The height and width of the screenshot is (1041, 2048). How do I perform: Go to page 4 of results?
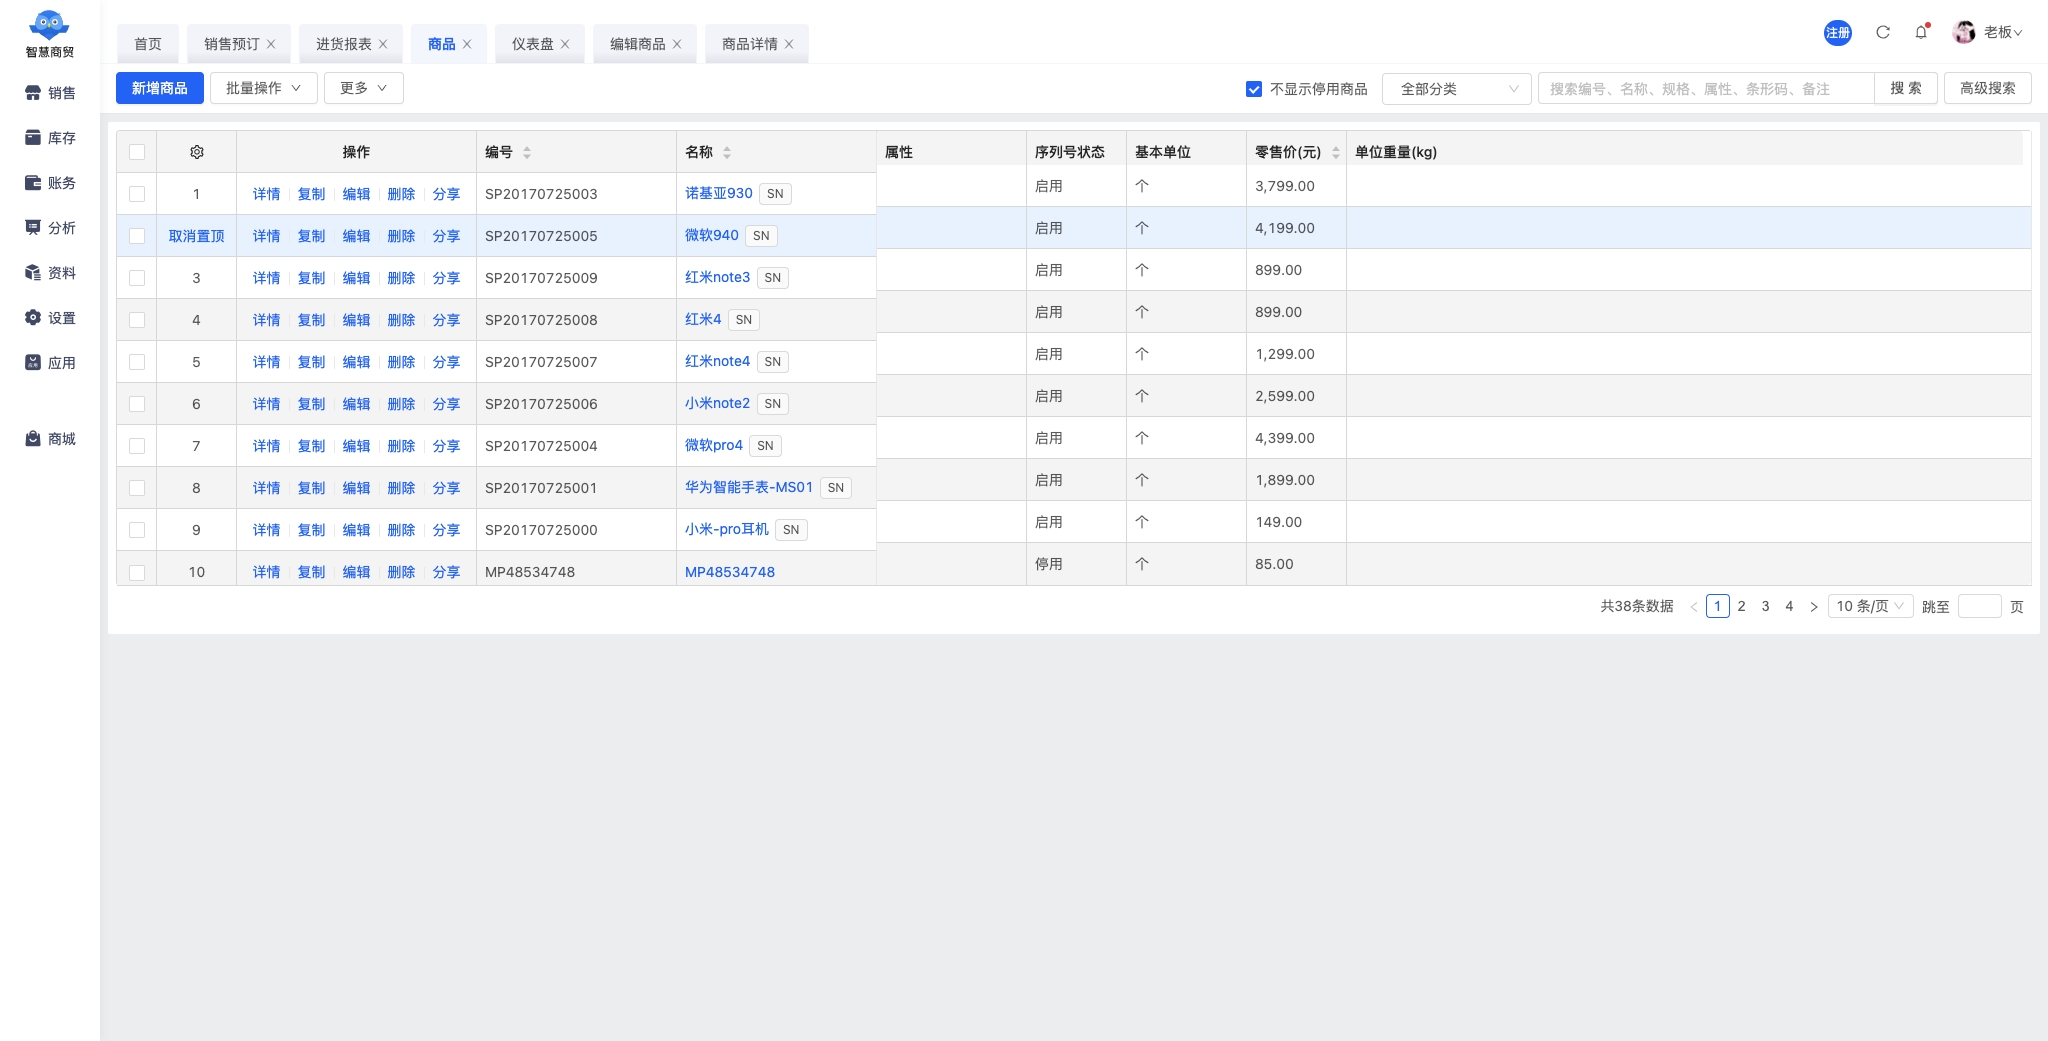pyautogui.click(x=1790, y=606)
